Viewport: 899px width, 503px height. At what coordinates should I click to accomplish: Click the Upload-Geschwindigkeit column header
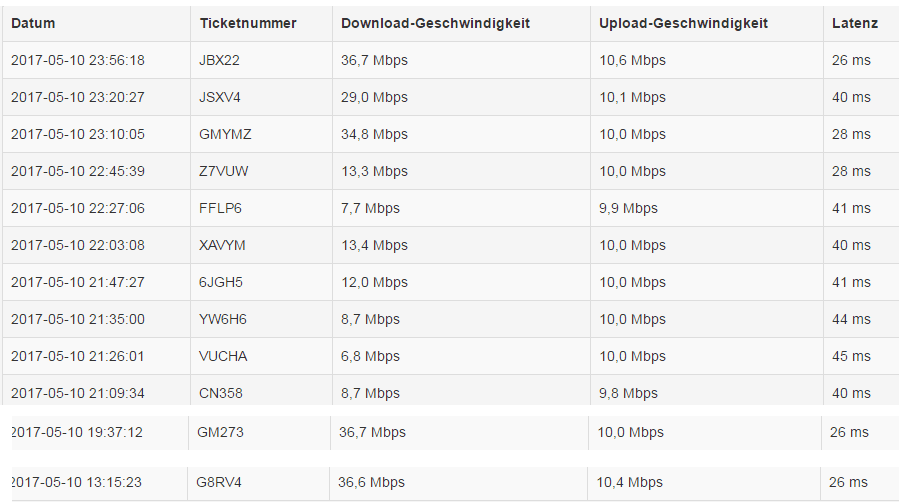[x=683, y=24]
